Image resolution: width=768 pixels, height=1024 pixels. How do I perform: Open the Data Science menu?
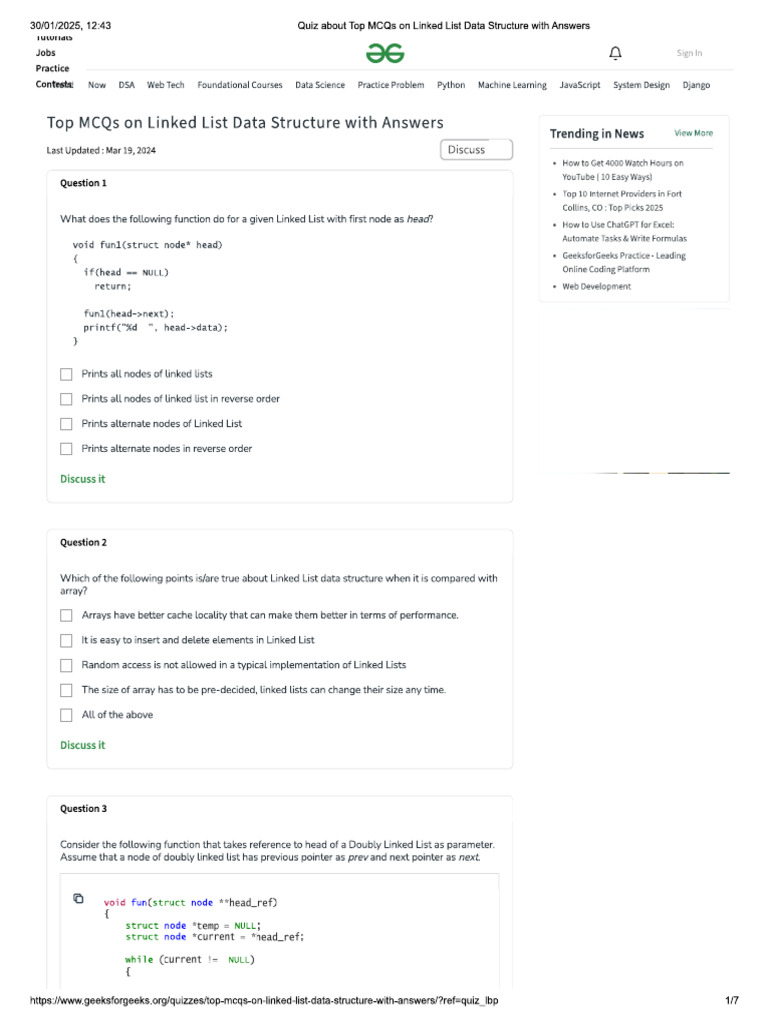point(320,85)
